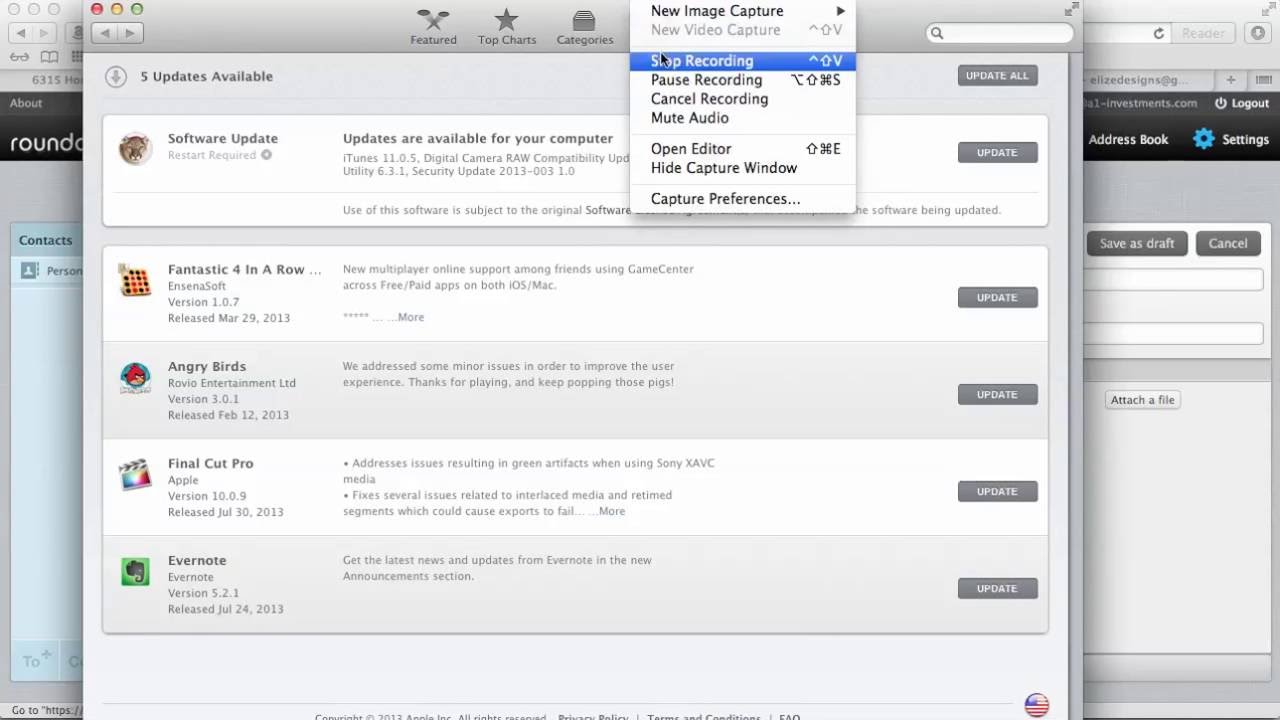Choose Hide Capture Window
This screenshot has height=720, width=1280.
pos(743,168)
